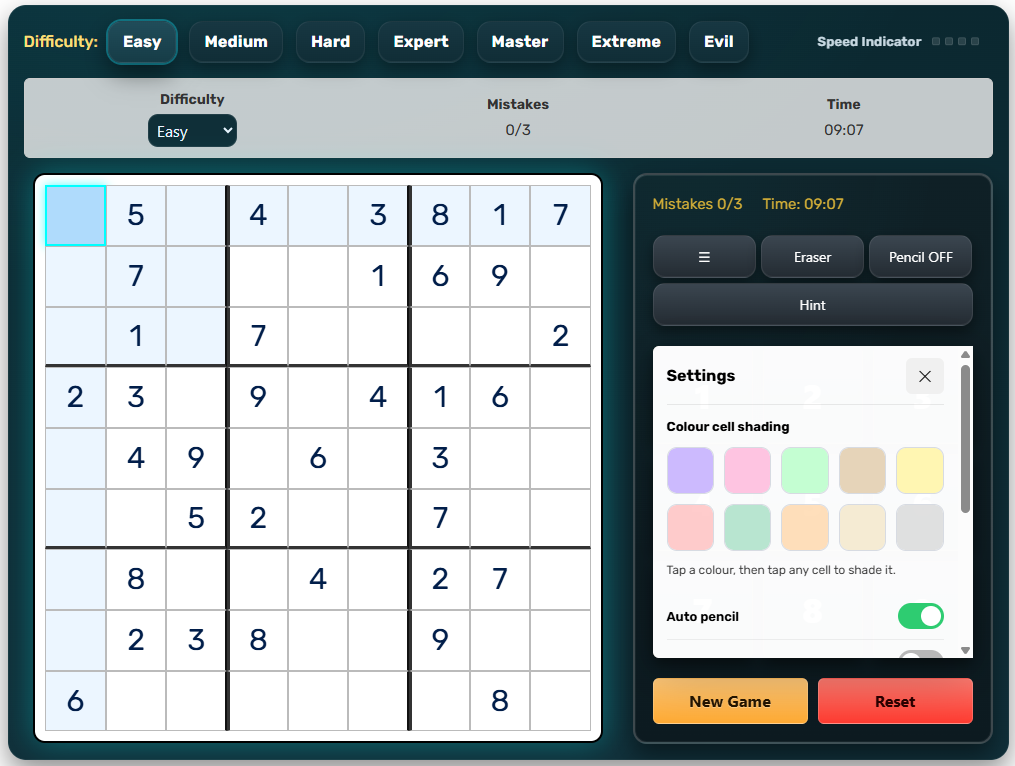
Task: Open the hamburger menu above the Eraser
Action: tap(704, 257)
